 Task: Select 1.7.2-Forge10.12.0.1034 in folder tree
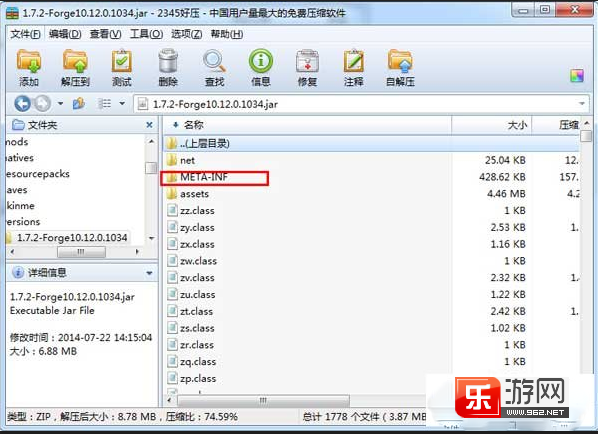tap(72, 238)
